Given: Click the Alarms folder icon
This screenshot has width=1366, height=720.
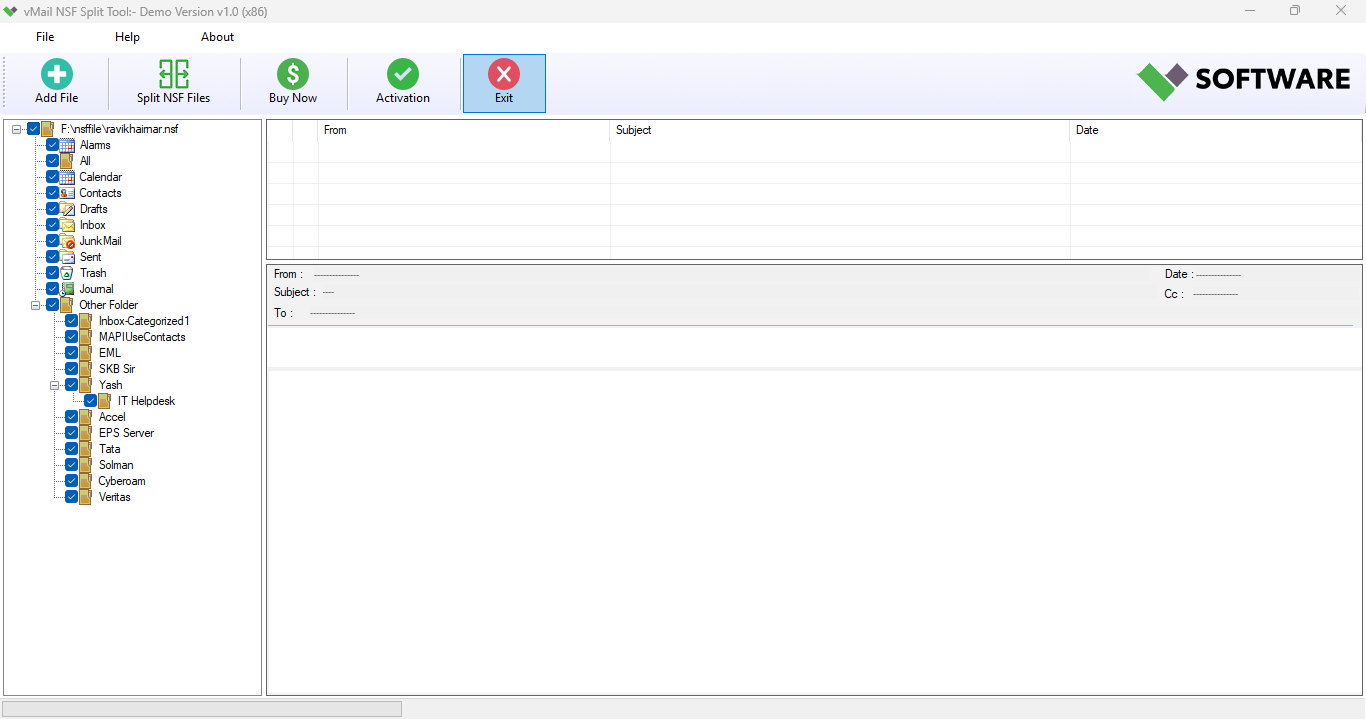Looking at the screenshot, I should click(68, 145).
